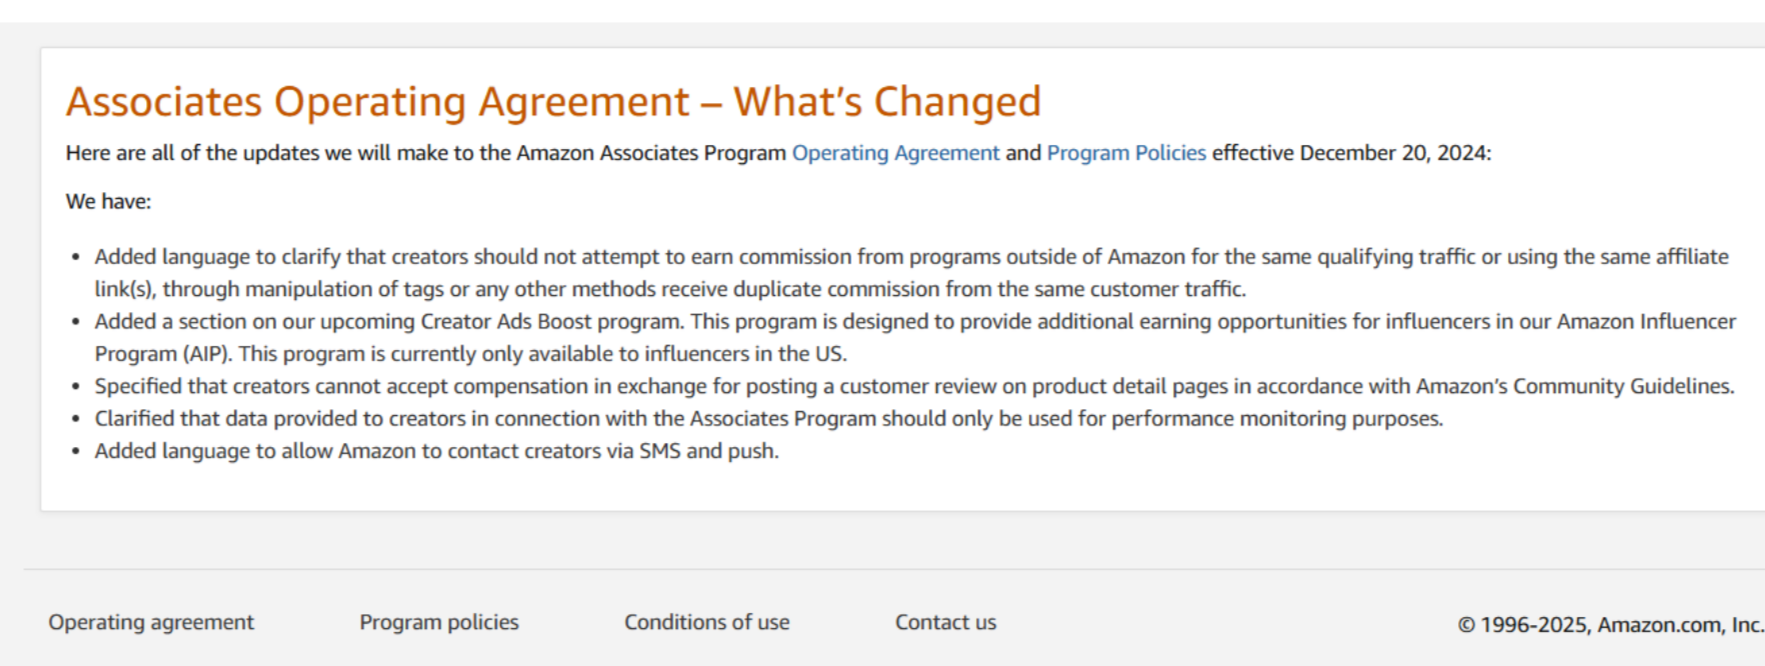Open the inline Program Policies link
Viewport: 1765px width, 666px height.
1126,153
